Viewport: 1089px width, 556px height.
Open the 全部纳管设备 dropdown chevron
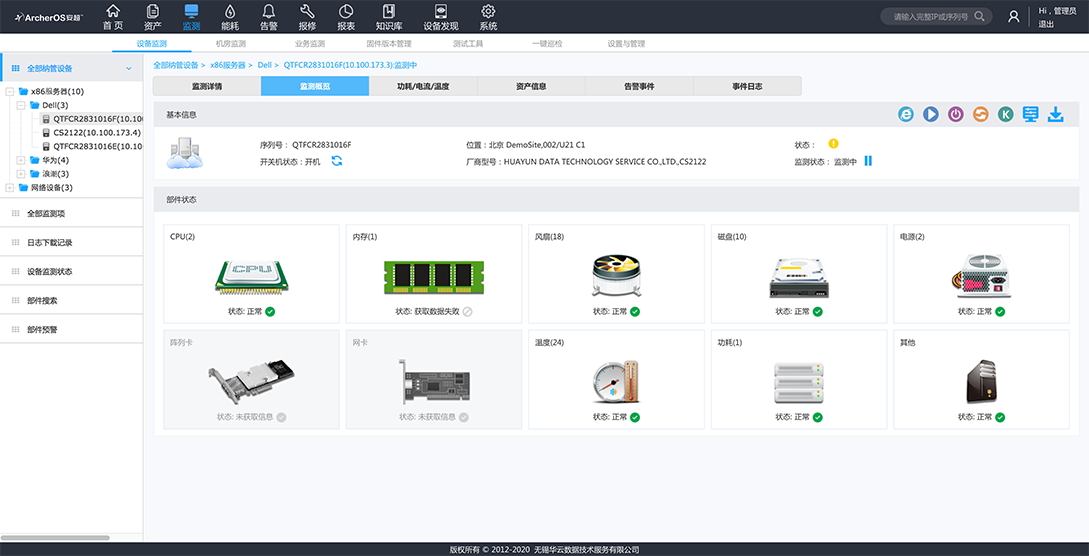point(129,69)
